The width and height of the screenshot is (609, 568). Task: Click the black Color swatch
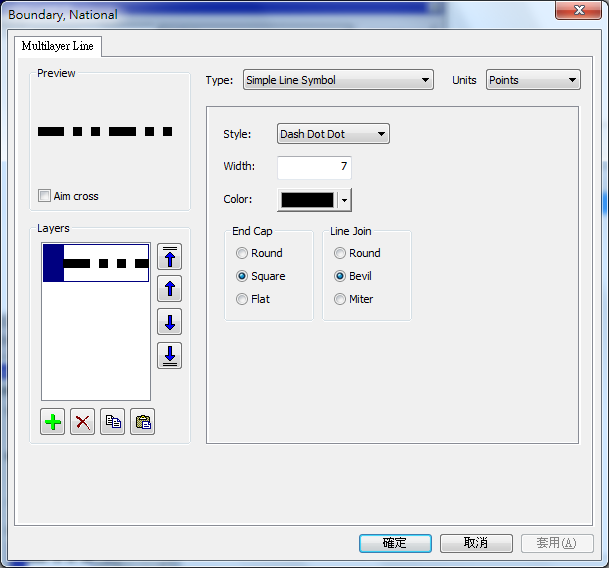pyautogui.click(x=307, y=200)
